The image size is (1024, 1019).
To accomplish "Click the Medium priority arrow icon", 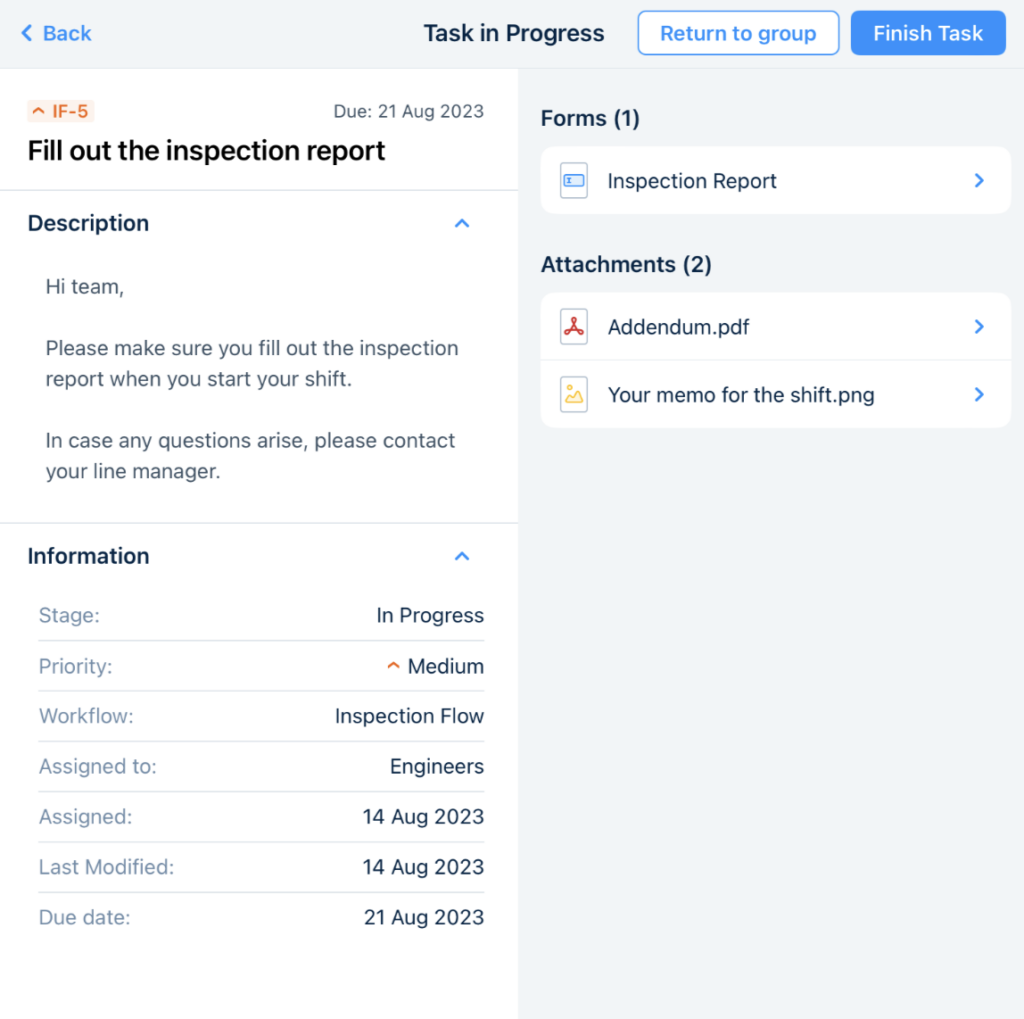I will pyautogui.click(x=394, y=666).
